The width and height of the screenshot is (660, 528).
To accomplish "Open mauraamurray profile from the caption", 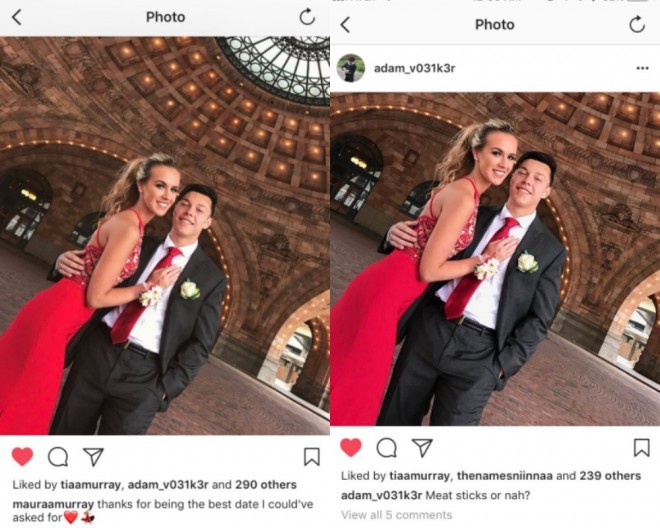I will 53,504.
